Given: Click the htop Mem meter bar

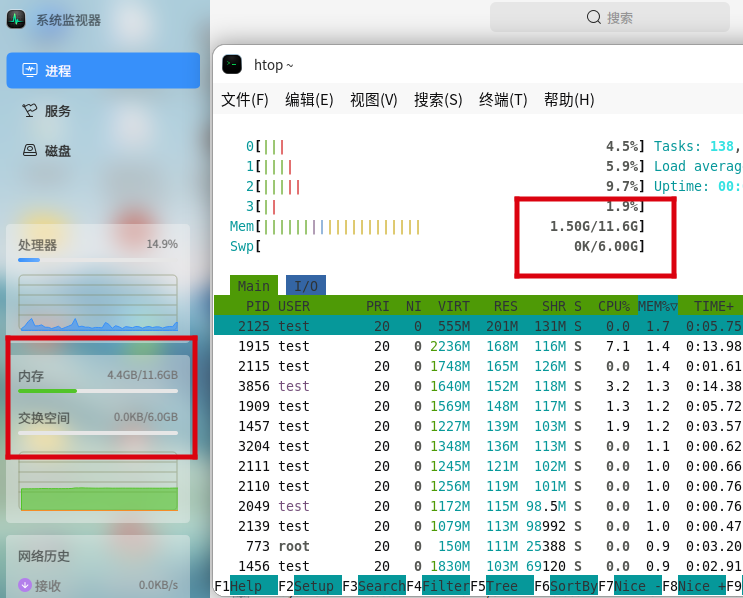Looking at the screenshot, I should (x=437, y=227).
